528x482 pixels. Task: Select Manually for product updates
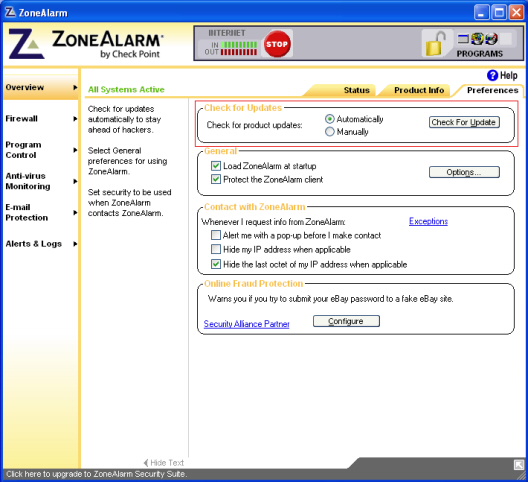click(330, 131)
